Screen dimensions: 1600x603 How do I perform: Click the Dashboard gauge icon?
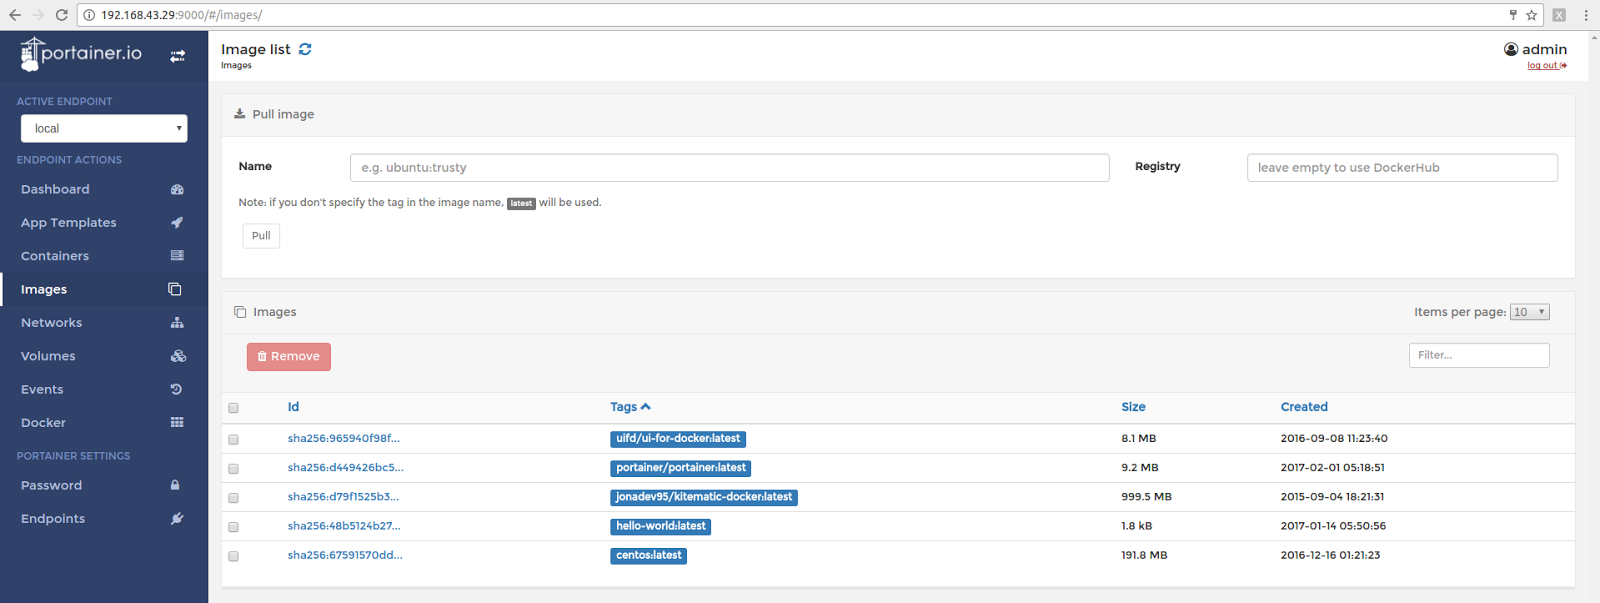177,189
